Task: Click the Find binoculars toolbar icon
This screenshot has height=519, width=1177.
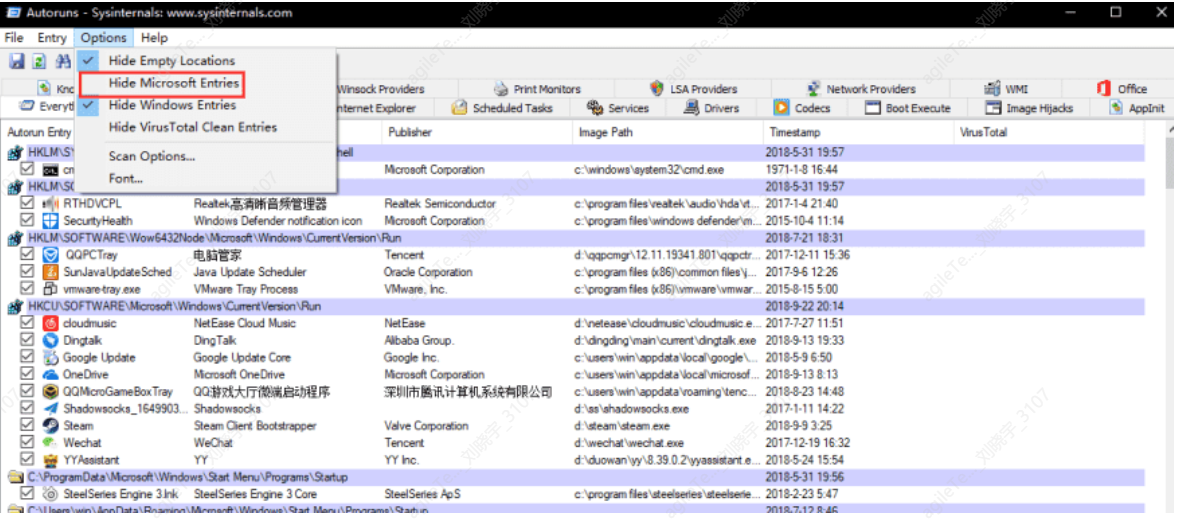Action: [64, 61]
